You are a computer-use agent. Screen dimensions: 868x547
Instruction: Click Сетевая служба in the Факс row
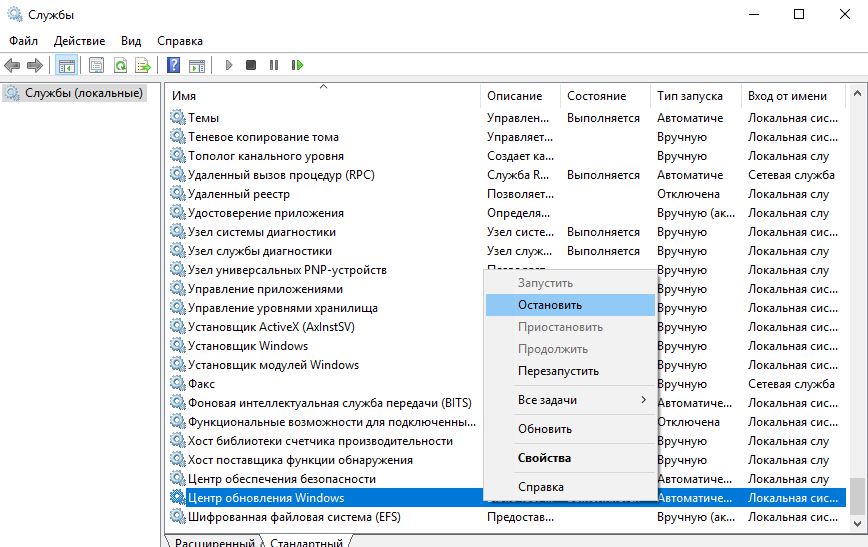click(791, 384)
